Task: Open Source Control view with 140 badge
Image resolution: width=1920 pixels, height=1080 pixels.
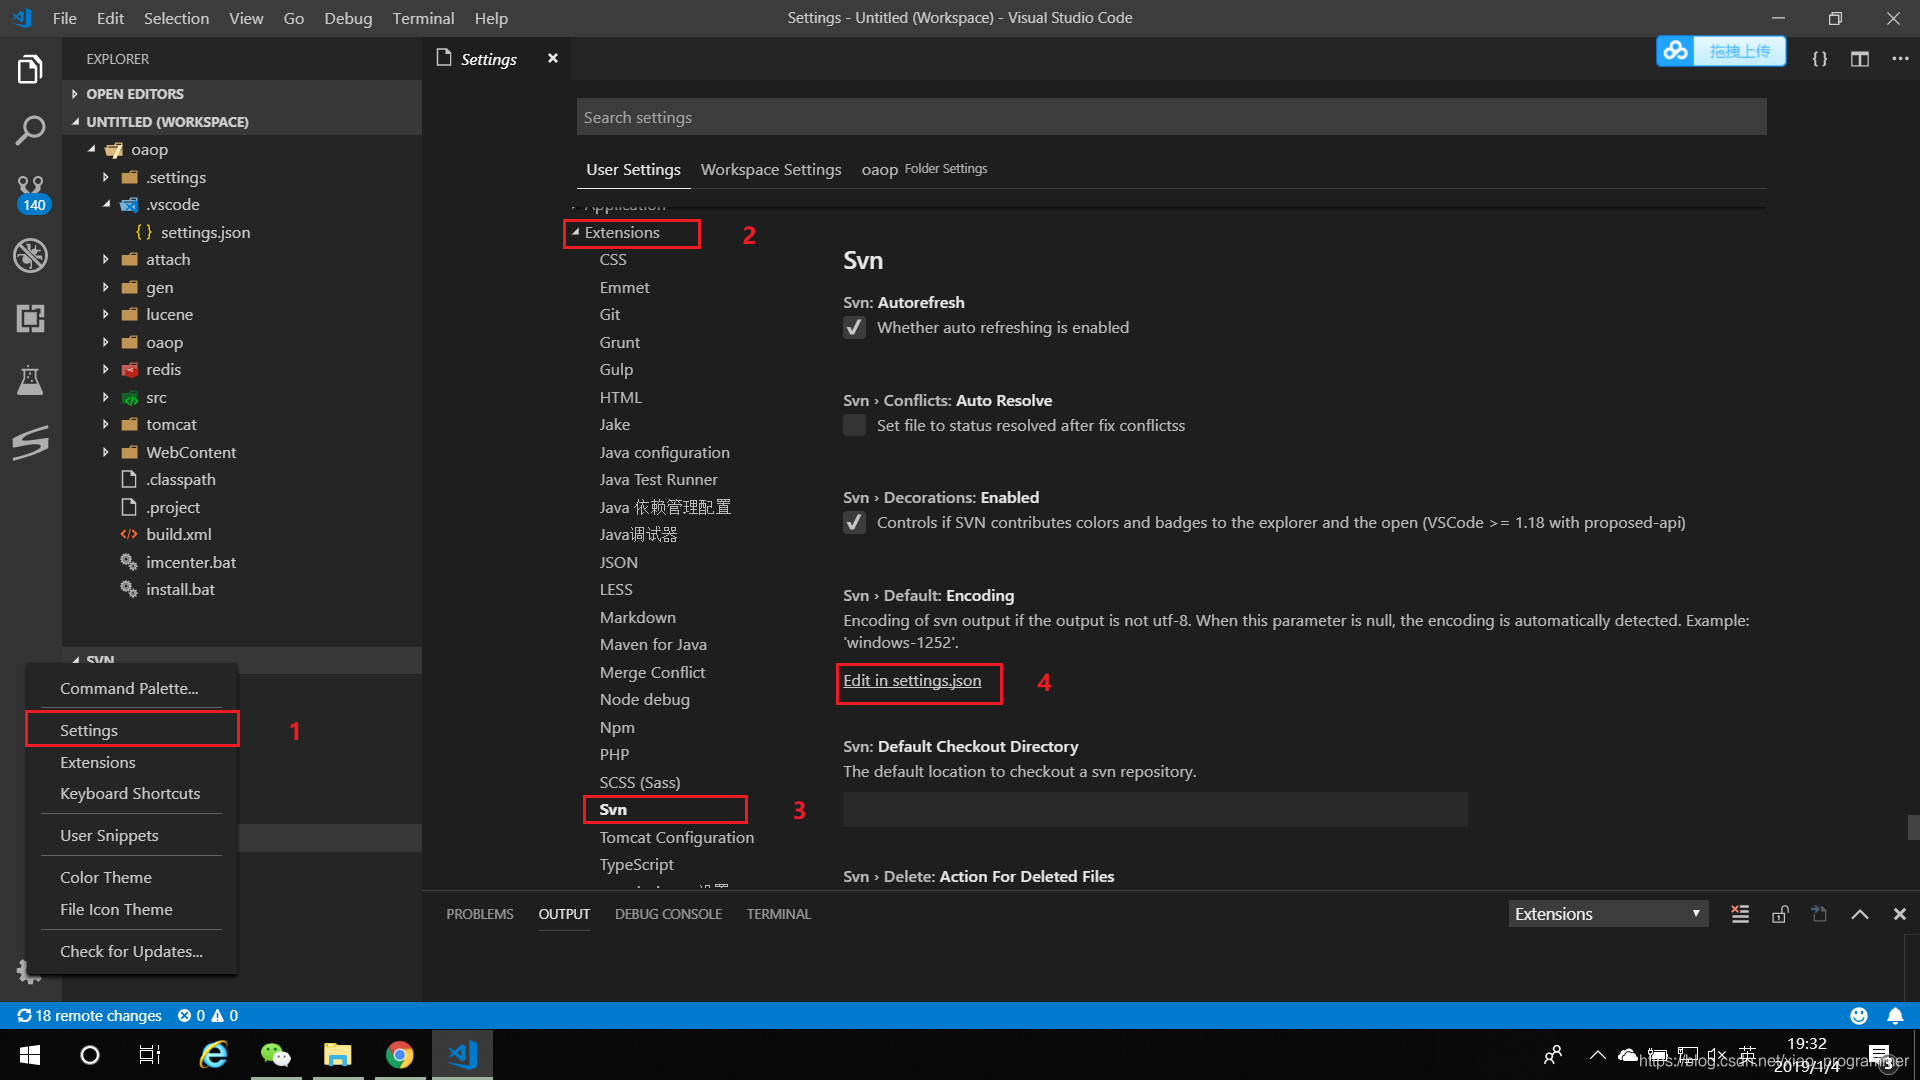Action: click(x=30, y=192)
